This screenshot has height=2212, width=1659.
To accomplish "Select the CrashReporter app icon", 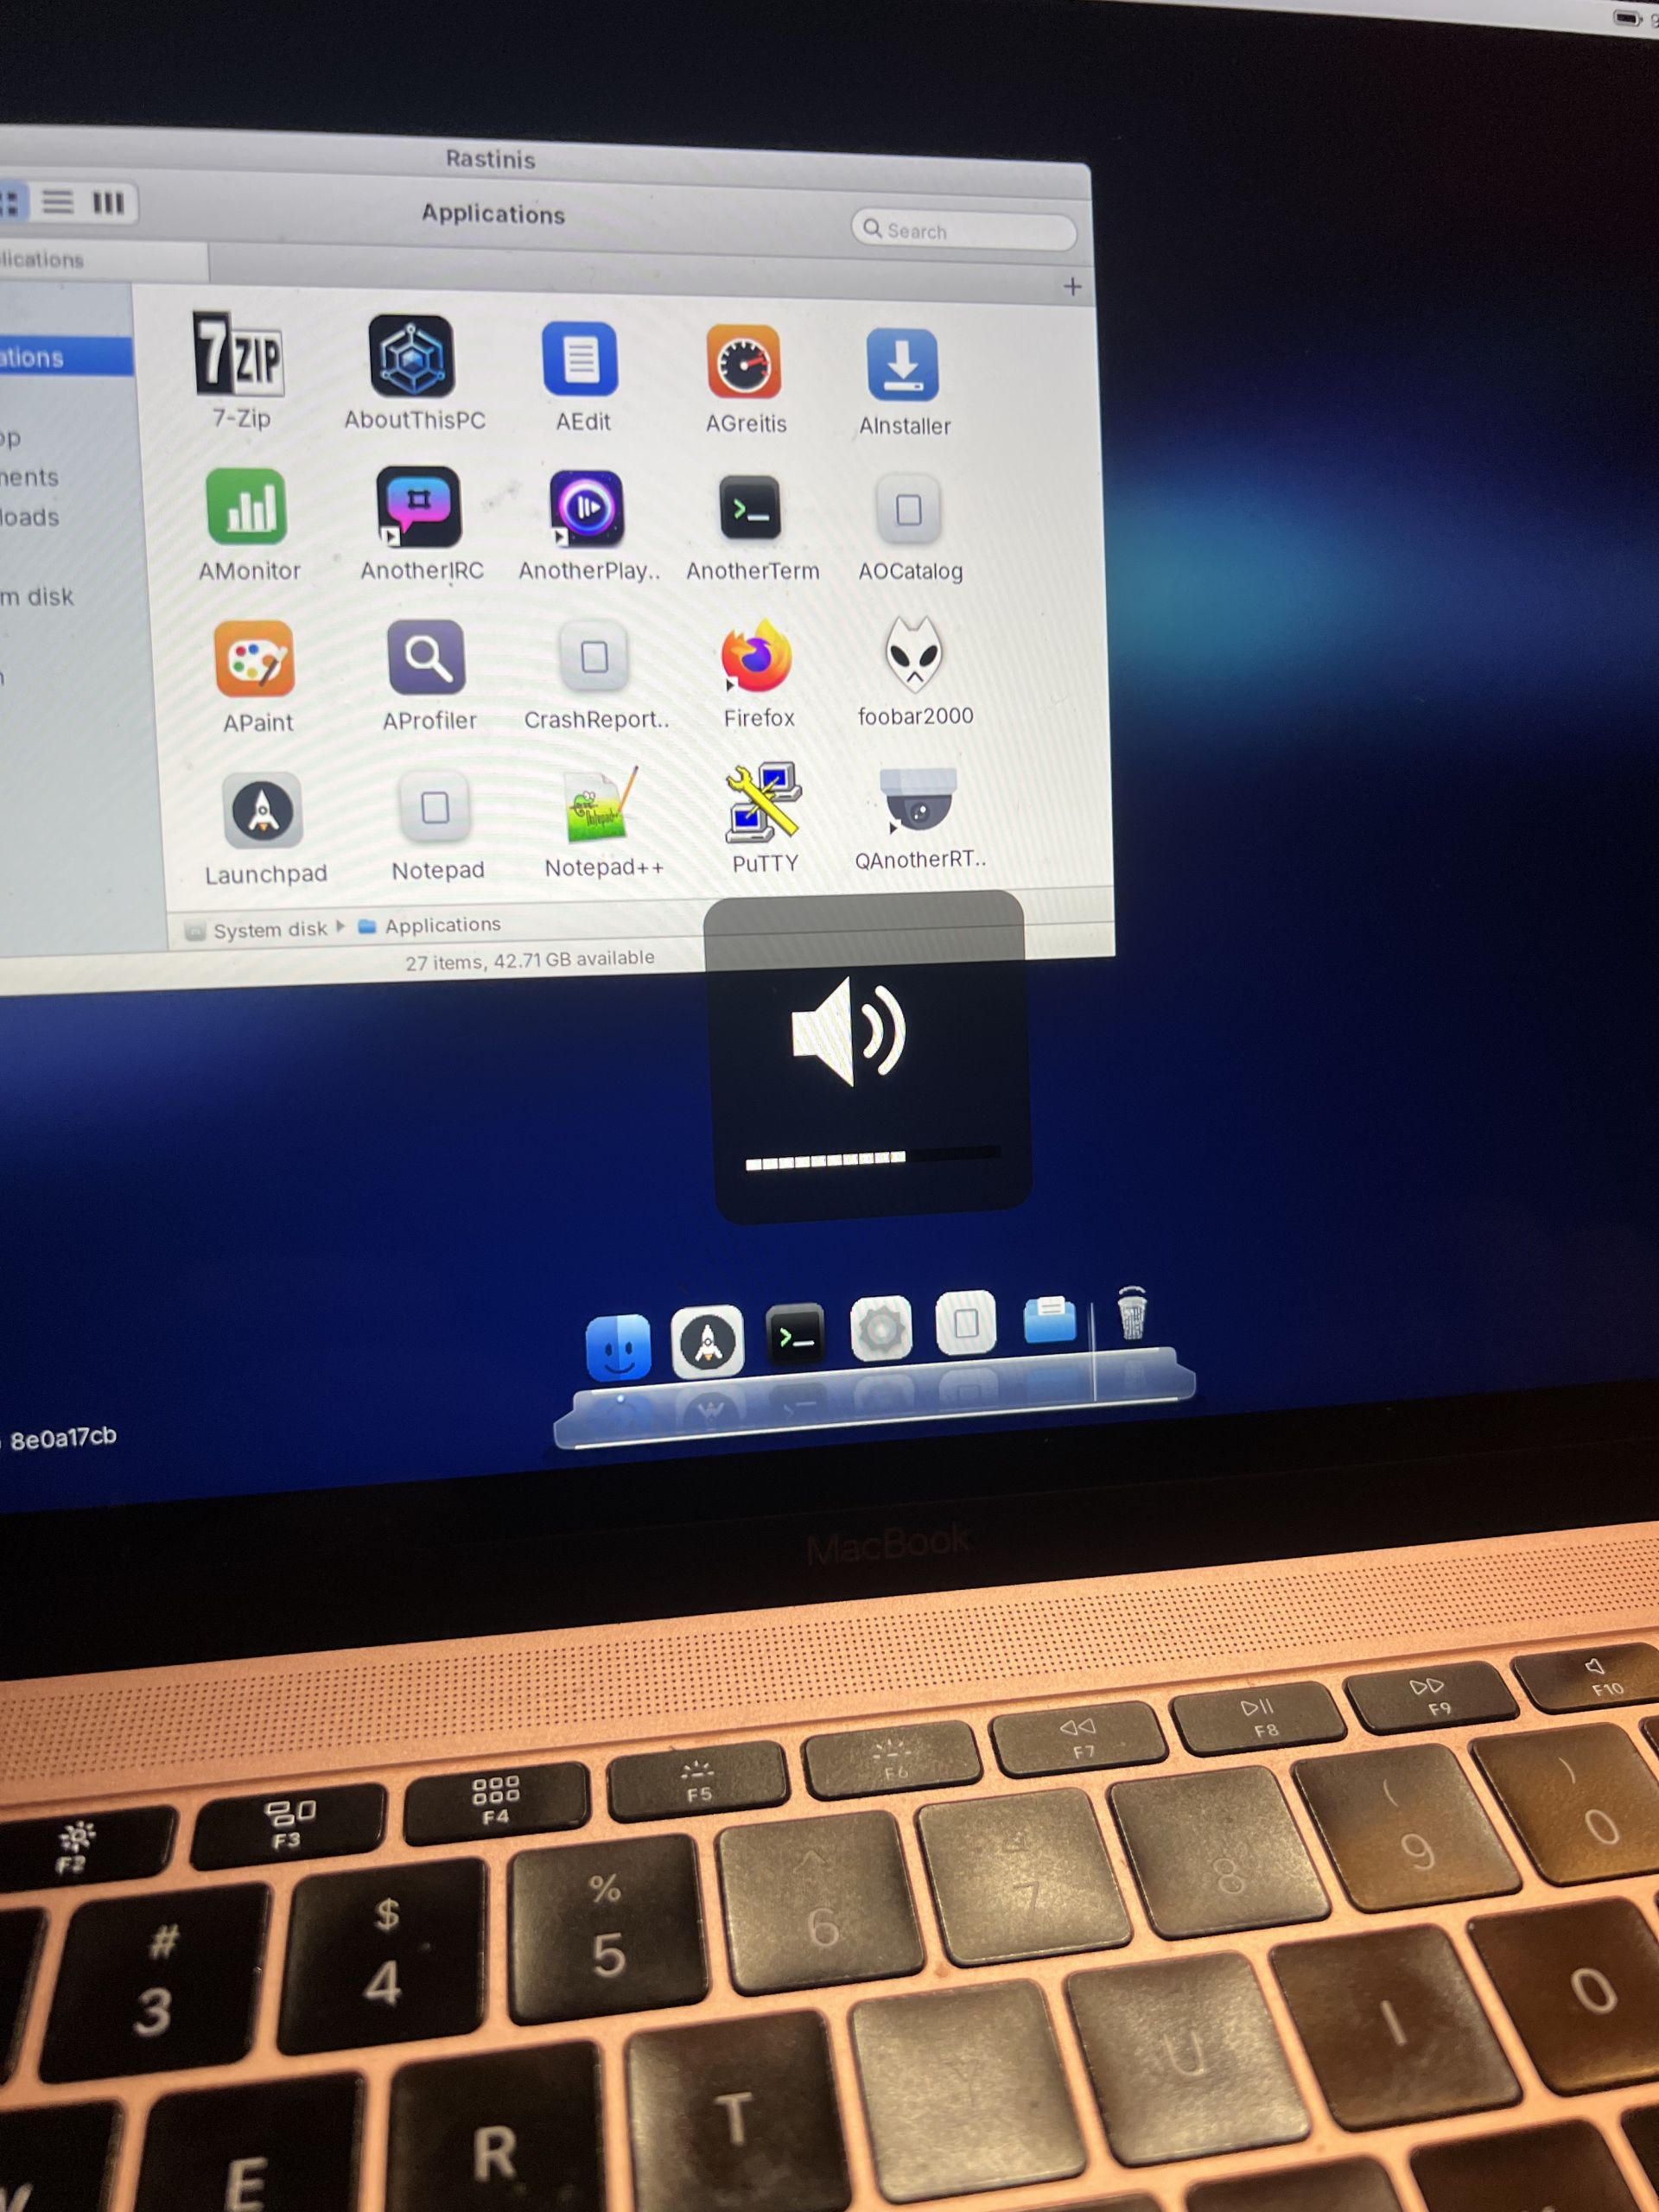I will (595, 657).
